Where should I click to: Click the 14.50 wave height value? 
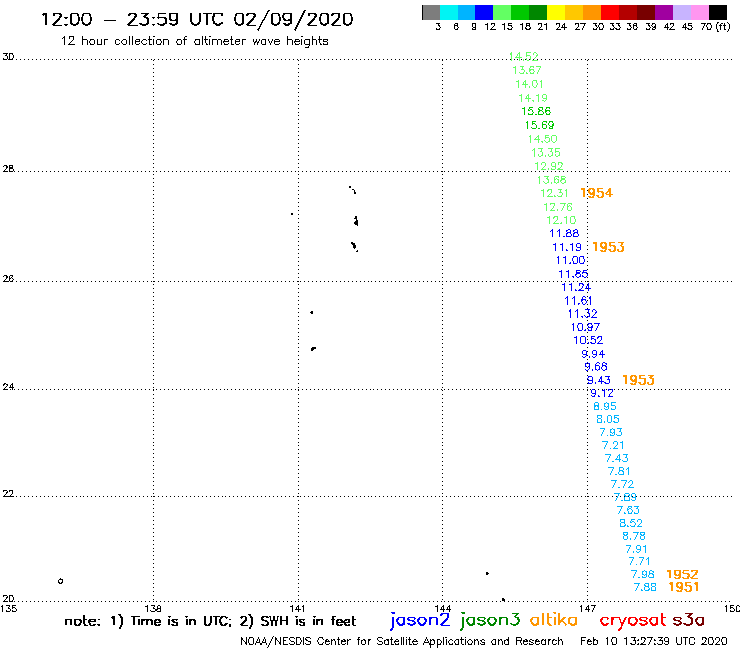543,139
